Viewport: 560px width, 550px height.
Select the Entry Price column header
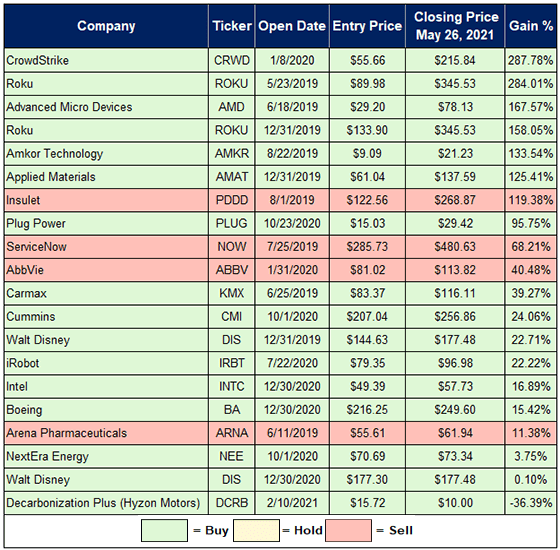[x=368, y=26]
